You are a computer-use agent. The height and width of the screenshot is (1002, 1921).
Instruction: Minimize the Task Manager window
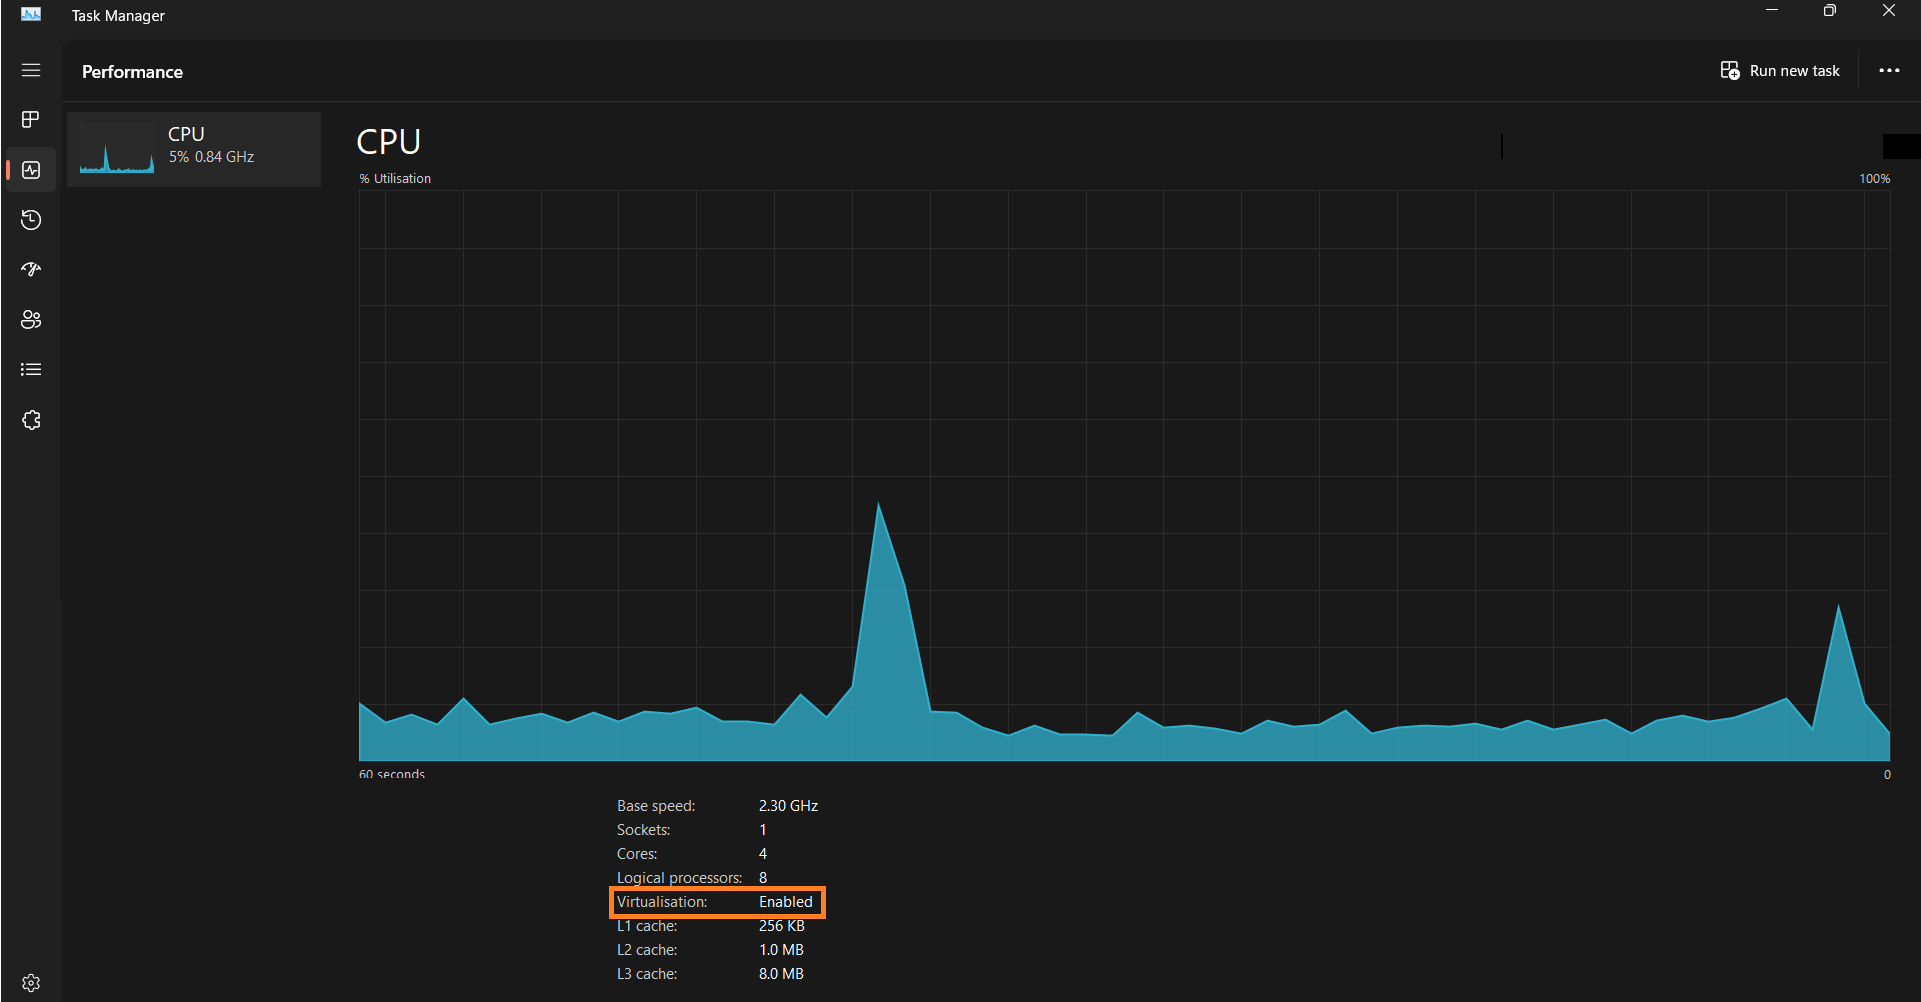point(1772,11)
